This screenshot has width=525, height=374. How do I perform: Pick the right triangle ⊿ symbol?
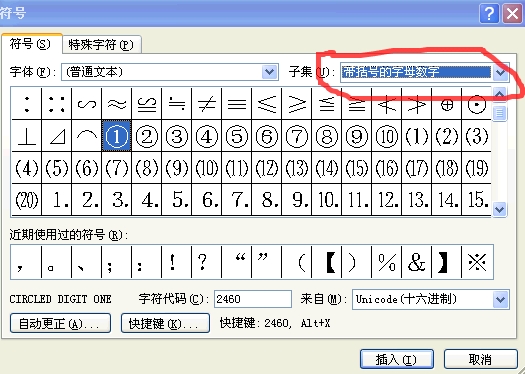tap(57, 136)
